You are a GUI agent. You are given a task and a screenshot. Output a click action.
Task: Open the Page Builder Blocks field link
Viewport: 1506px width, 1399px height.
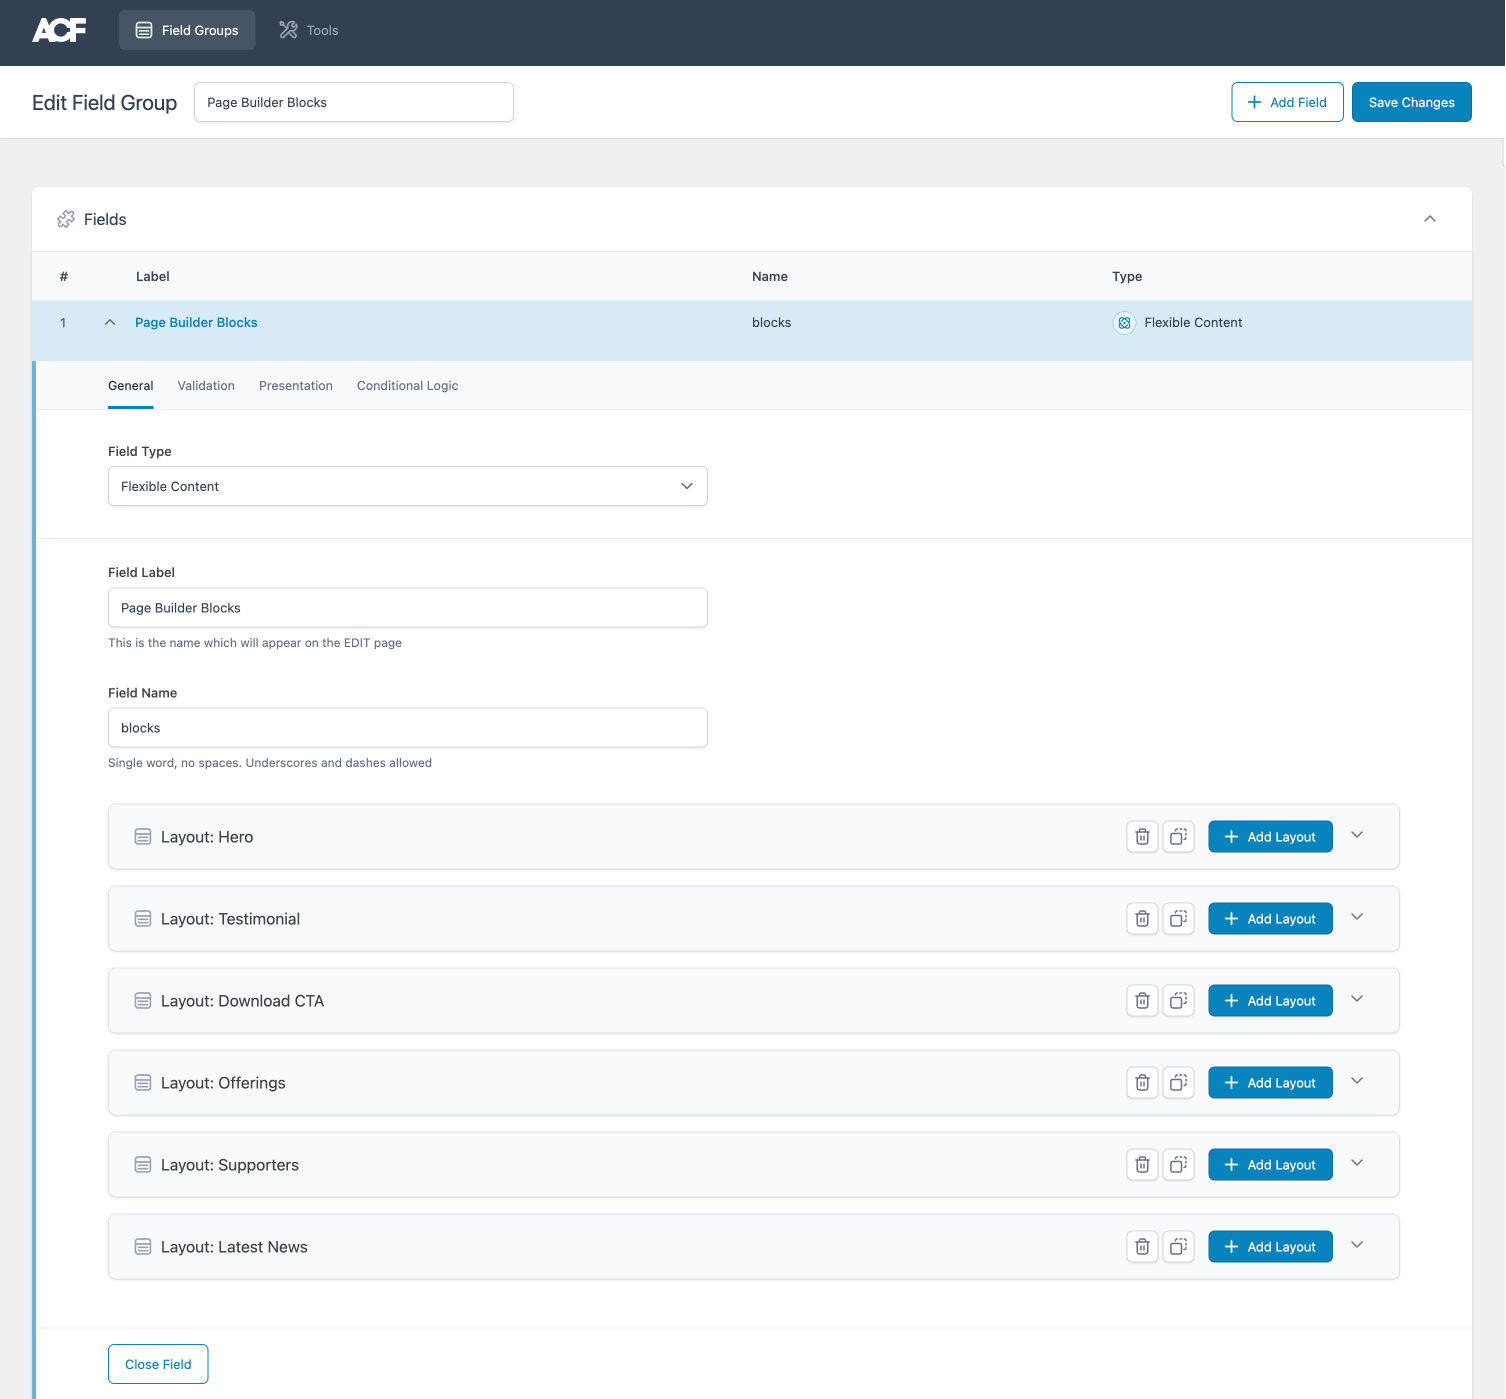(196, 322)
